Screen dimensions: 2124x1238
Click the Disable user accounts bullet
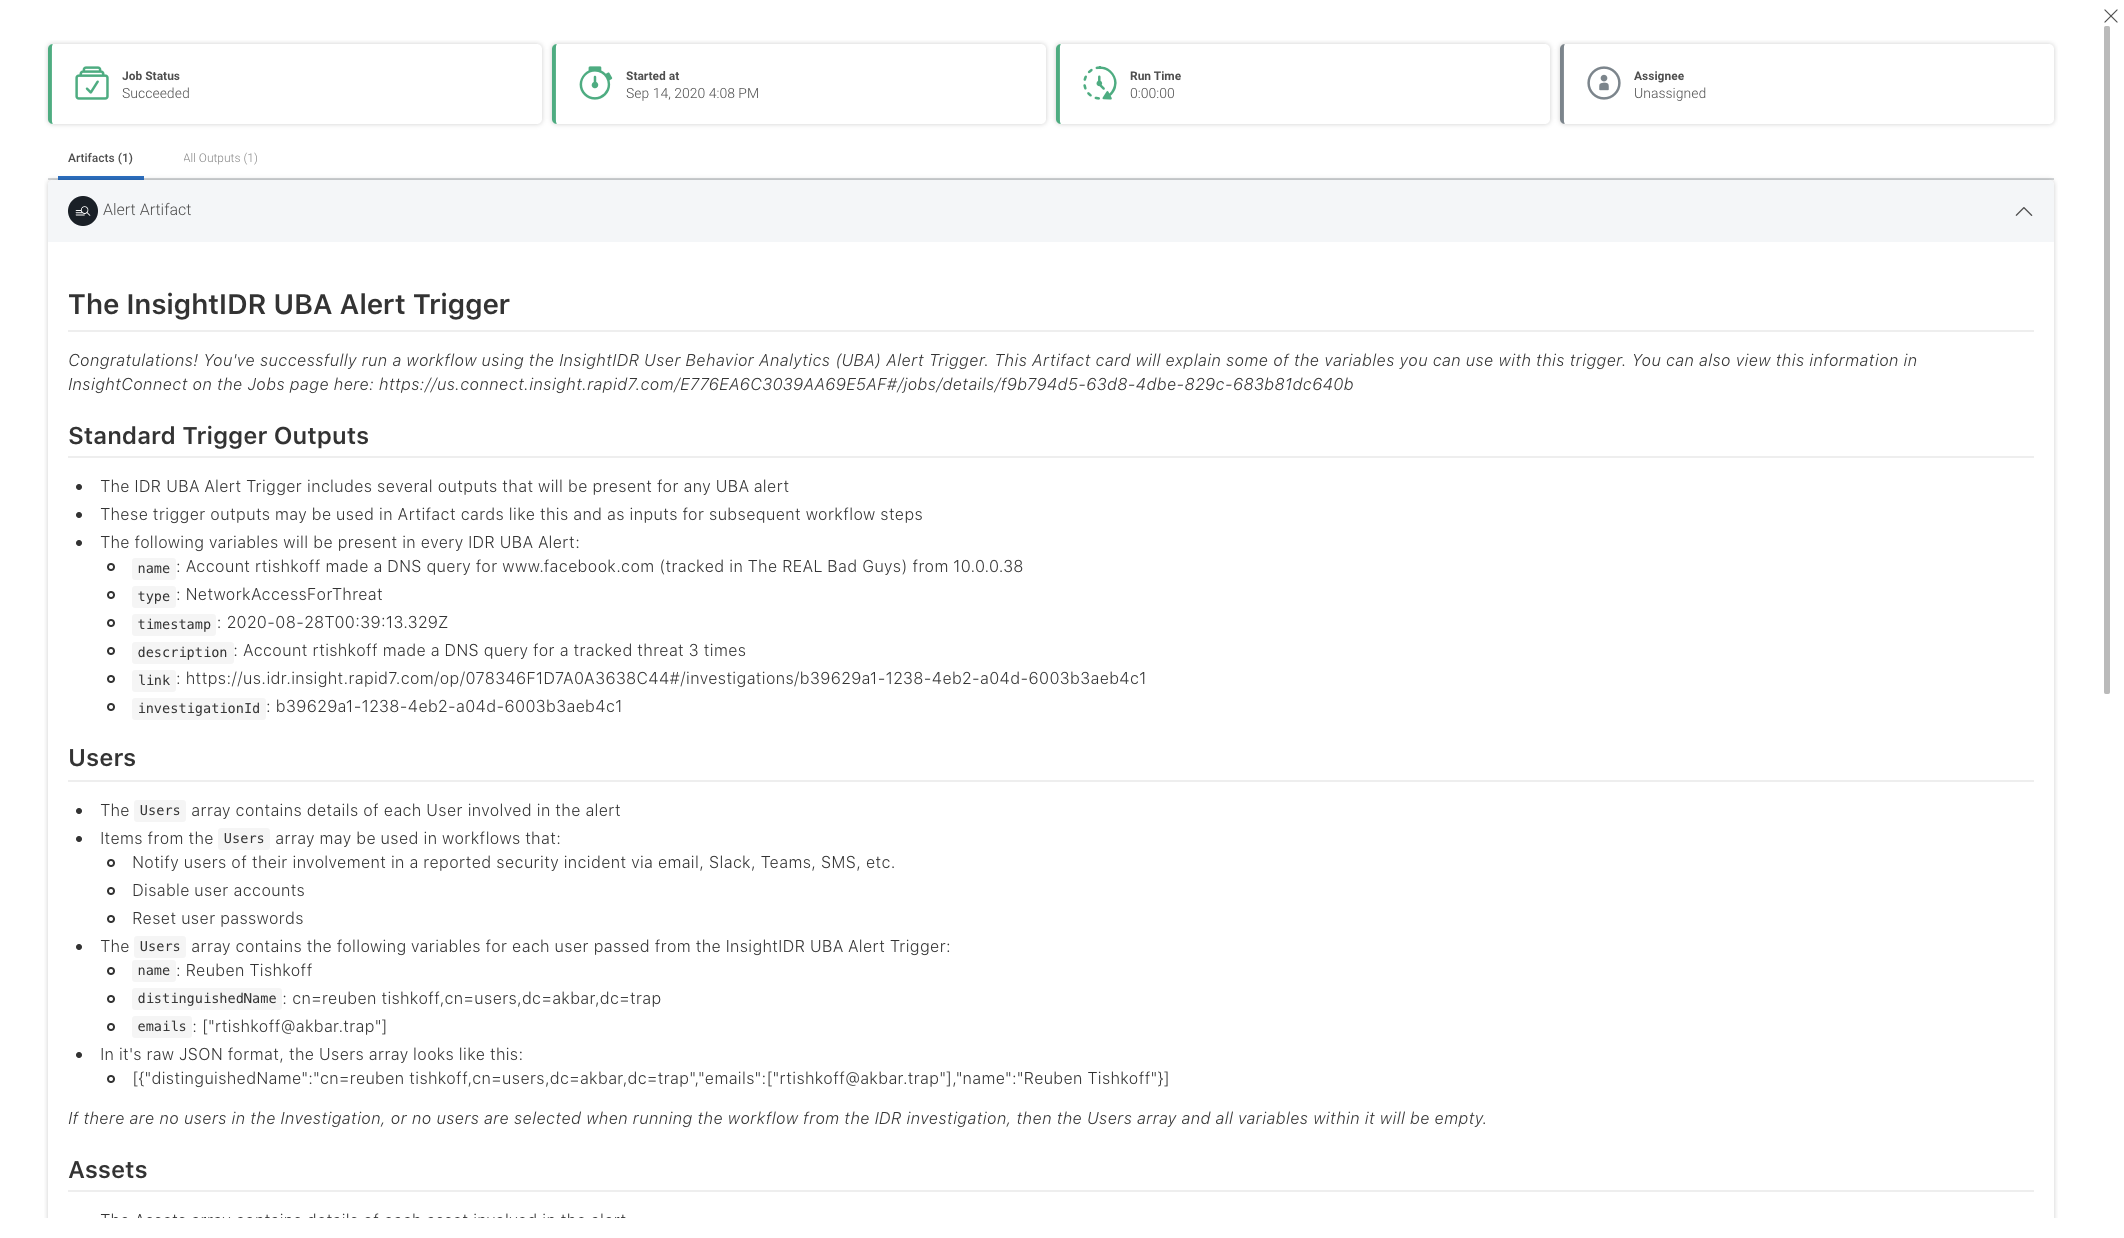(x=218, y=890)
